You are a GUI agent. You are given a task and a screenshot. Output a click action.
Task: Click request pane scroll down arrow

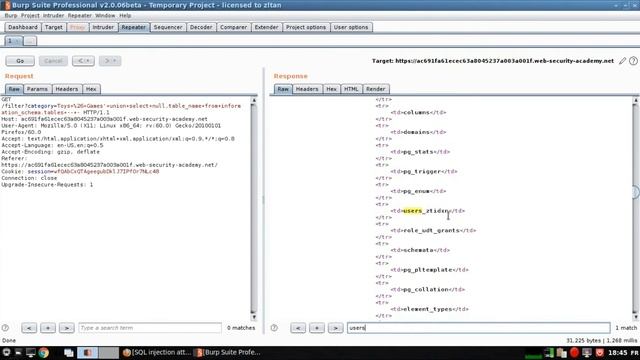(254, 317)
